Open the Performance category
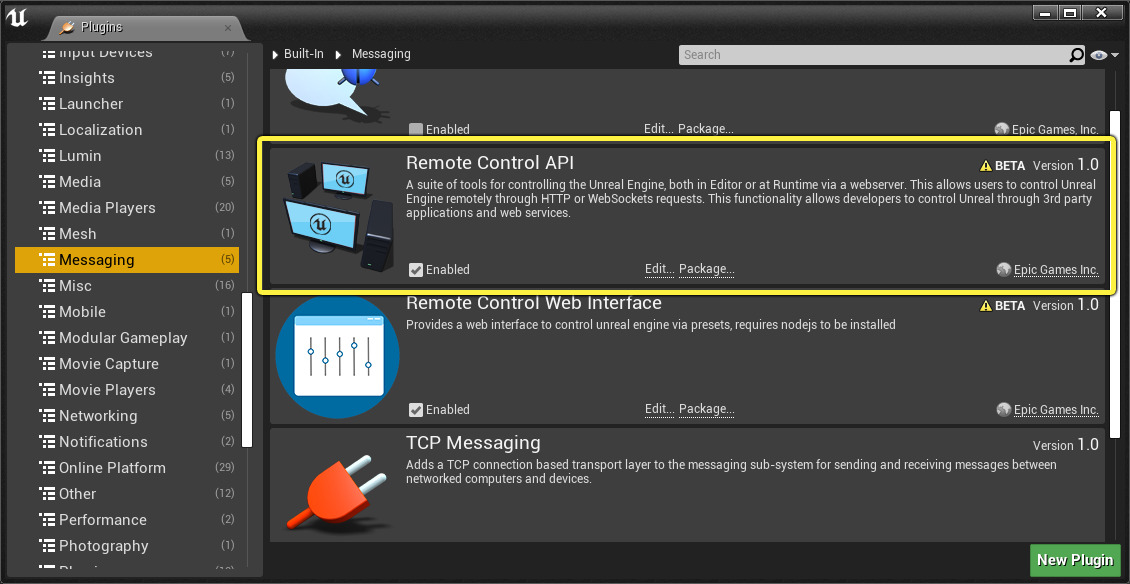 point(127,519)
